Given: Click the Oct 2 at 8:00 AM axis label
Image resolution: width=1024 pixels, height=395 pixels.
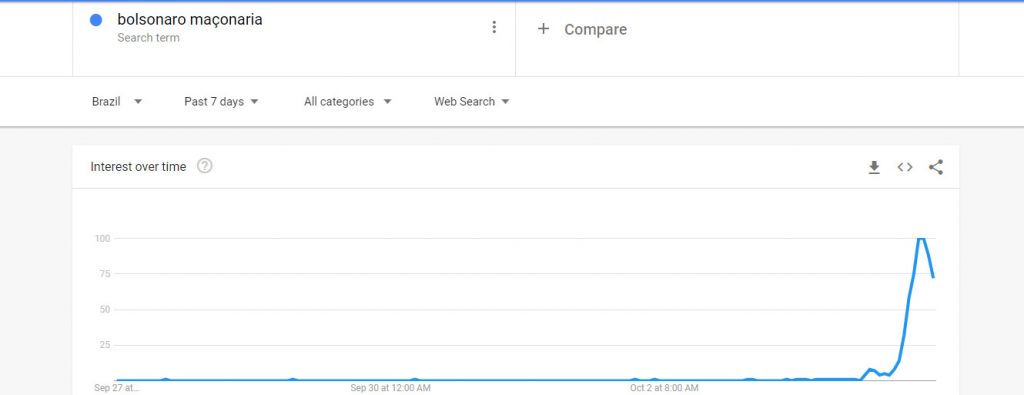Looking at the screenshot, I should tap(664, 388).
